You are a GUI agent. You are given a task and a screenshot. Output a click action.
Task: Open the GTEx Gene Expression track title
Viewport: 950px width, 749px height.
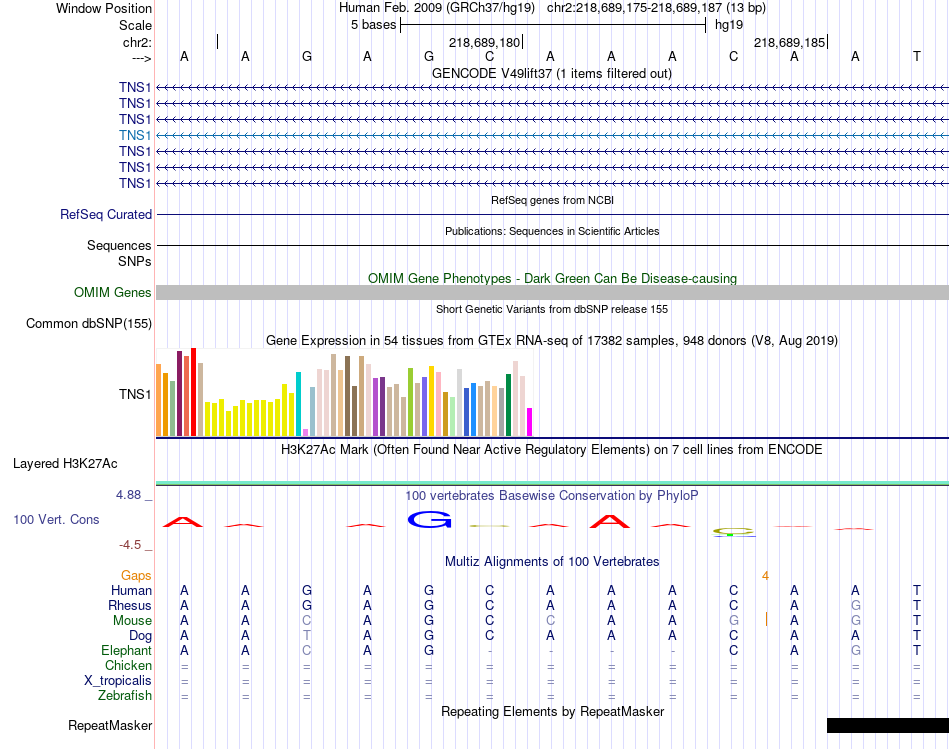point(552,341)
